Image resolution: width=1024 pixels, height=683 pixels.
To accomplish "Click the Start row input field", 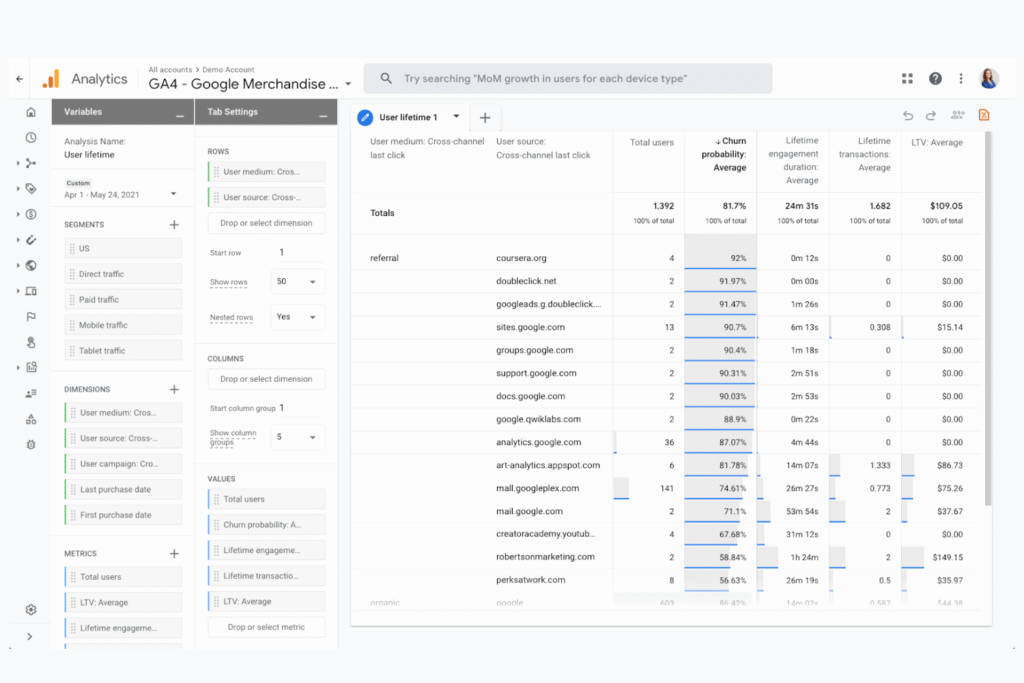I will coord(300,252).
